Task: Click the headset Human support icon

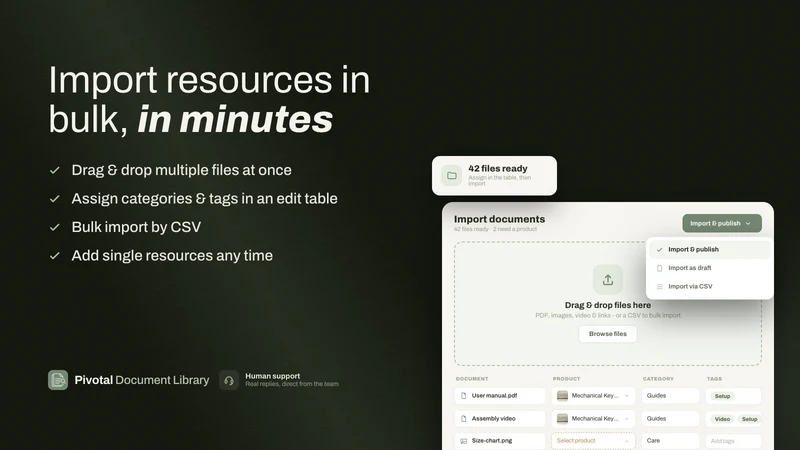Action: click(x=229, y=380)
